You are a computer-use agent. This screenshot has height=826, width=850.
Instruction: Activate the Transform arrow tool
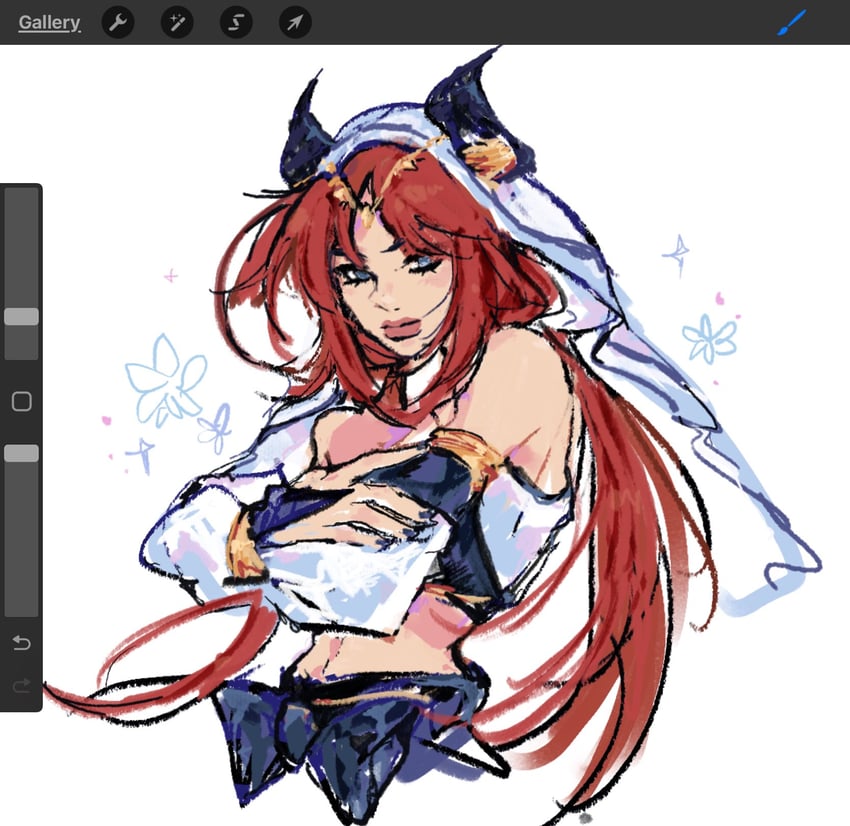295,23
